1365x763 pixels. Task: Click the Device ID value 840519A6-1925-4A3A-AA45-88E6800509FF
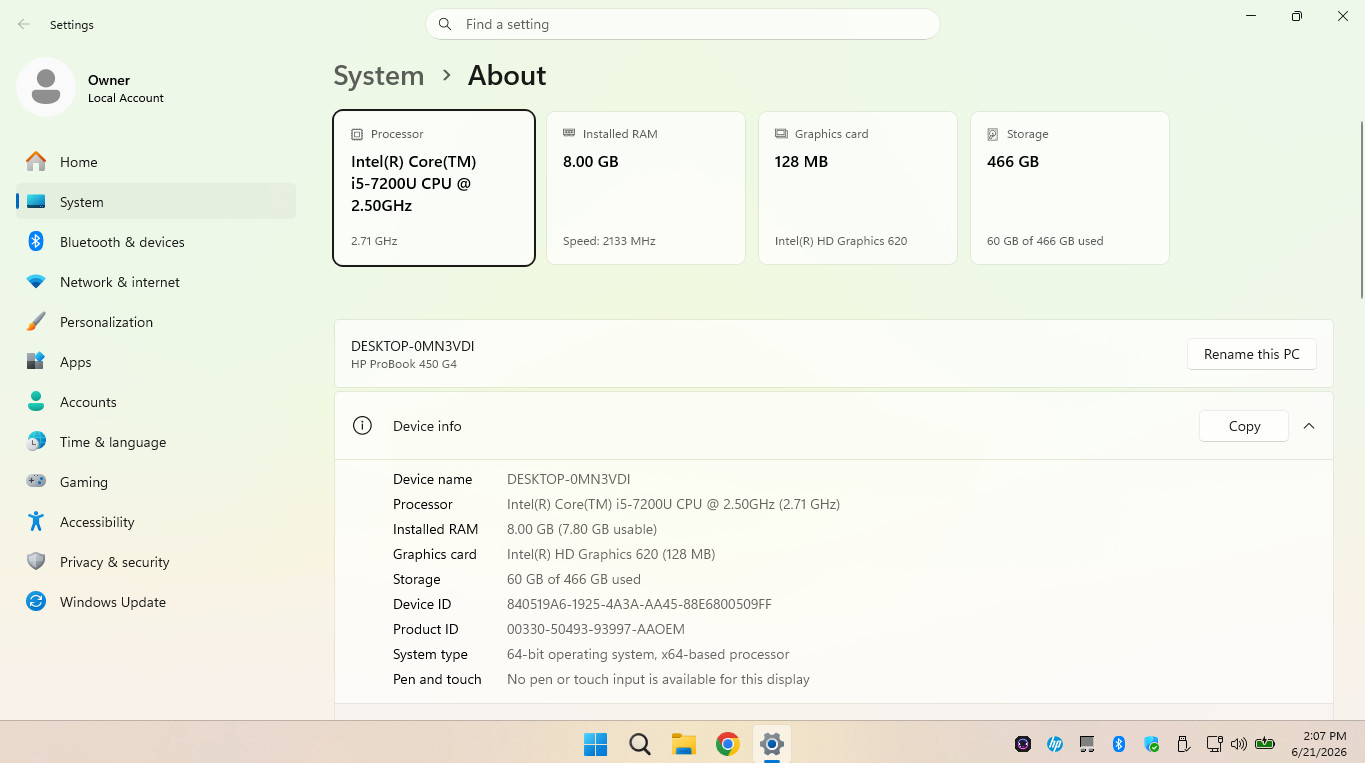[639, 604]
